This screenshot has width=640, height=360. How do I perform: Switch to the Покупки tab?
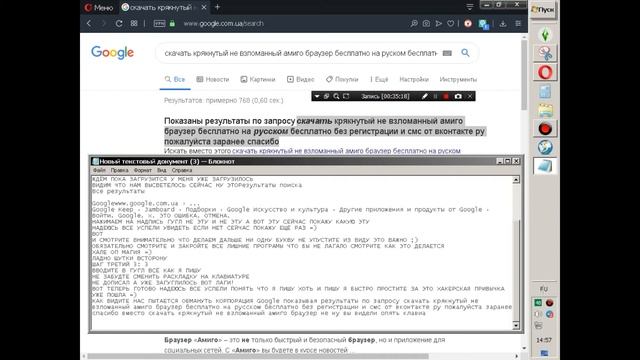(342, 79)
